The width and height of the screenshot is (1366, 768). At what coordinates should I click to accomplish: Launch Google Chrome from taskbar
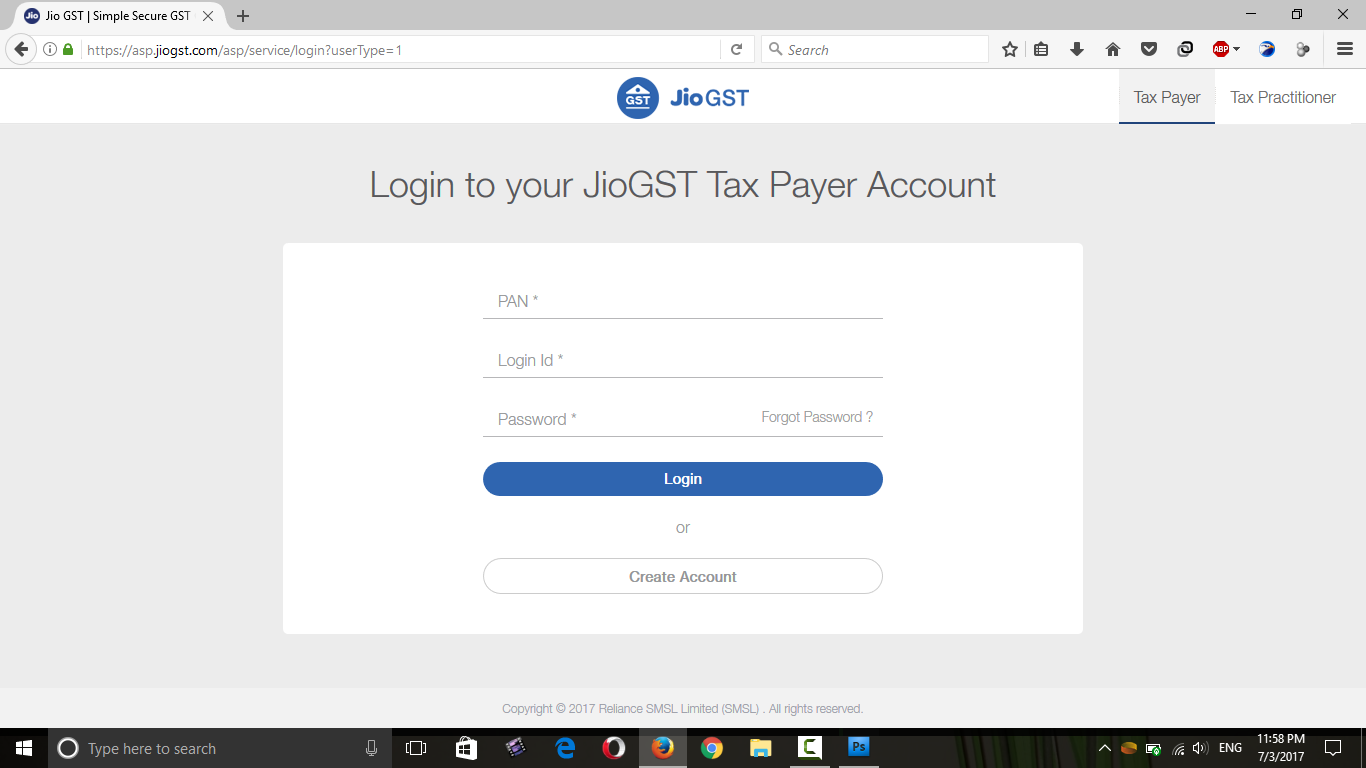click(x=711, y=748)
